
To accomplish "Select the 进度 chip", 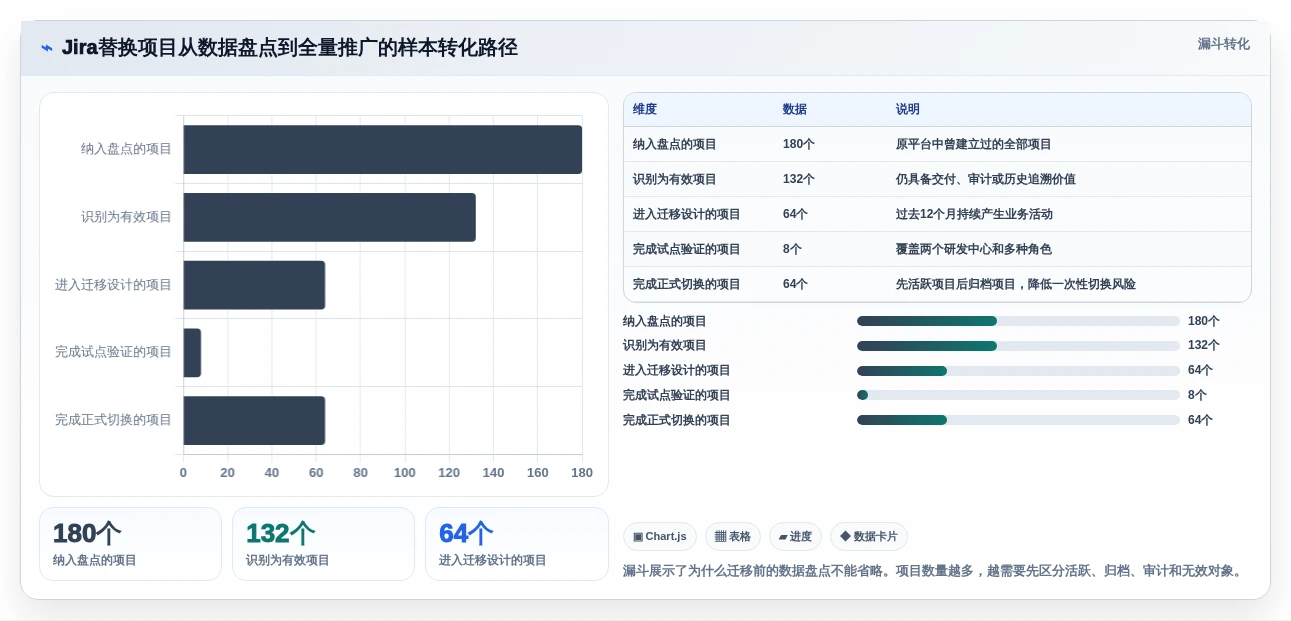I will (x=795, y=537).
